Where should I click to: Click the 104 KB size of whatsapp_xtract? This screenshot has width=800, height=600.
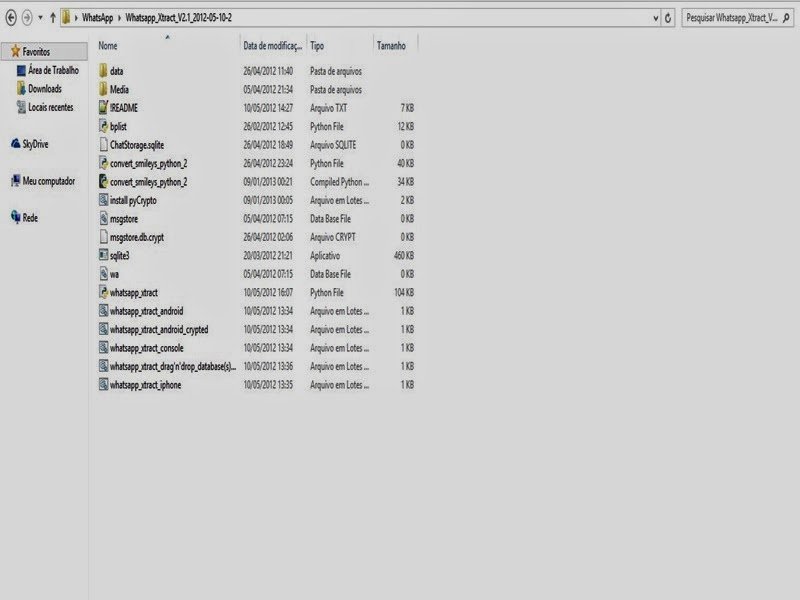tap(404, 292)
